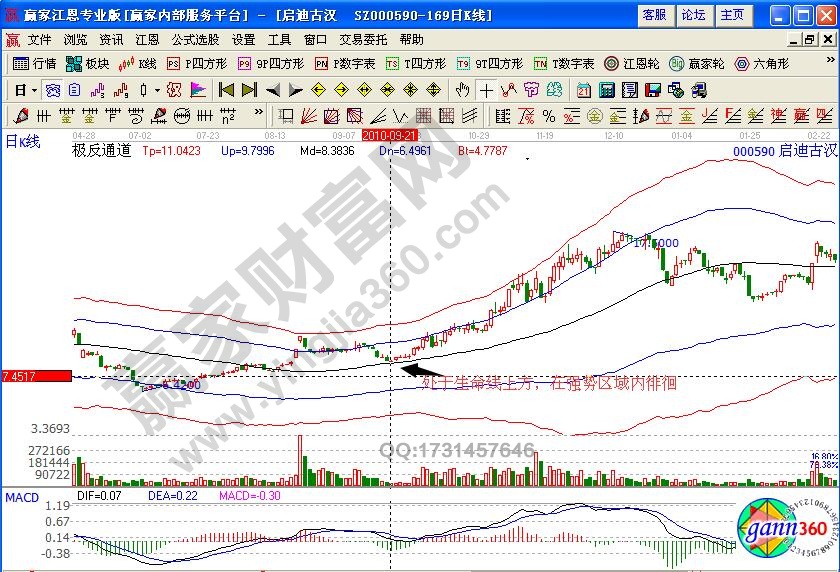Open the 六角形 hexagon tool
The height and width of the screenshot is (572, 840).
(x=762, y=64)
